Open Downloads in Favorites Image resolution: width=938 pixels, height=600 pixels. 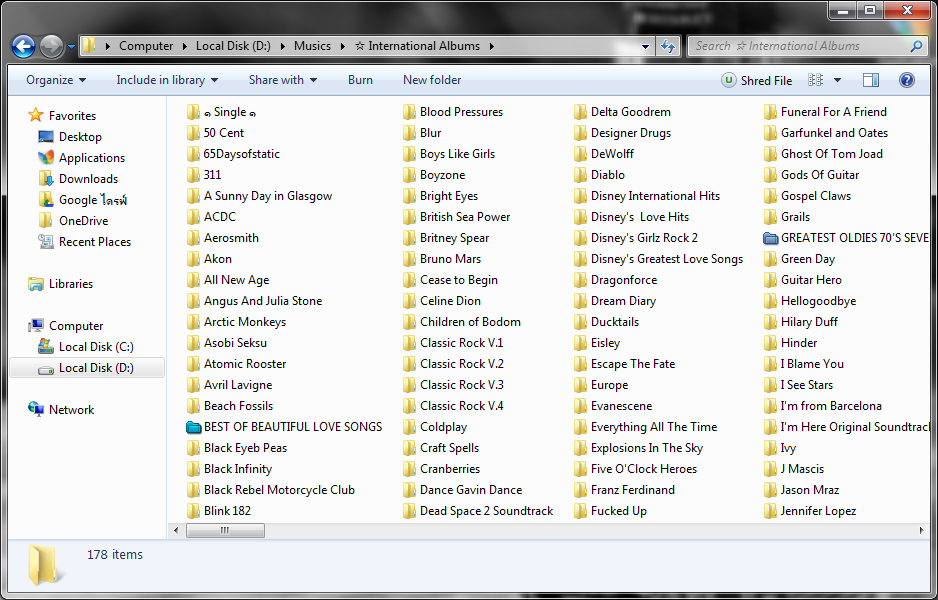(x=78, y=179)
